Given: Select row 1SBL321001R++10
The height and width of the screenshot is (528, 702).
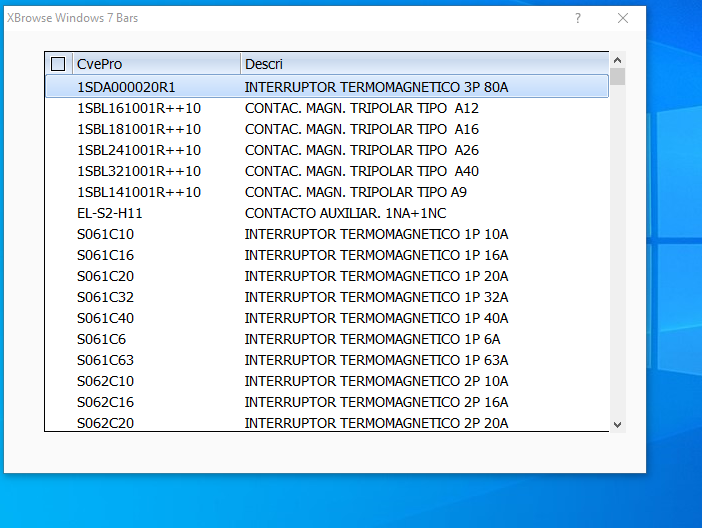Looking at the screenshot, I should click(x=327, y=171).
